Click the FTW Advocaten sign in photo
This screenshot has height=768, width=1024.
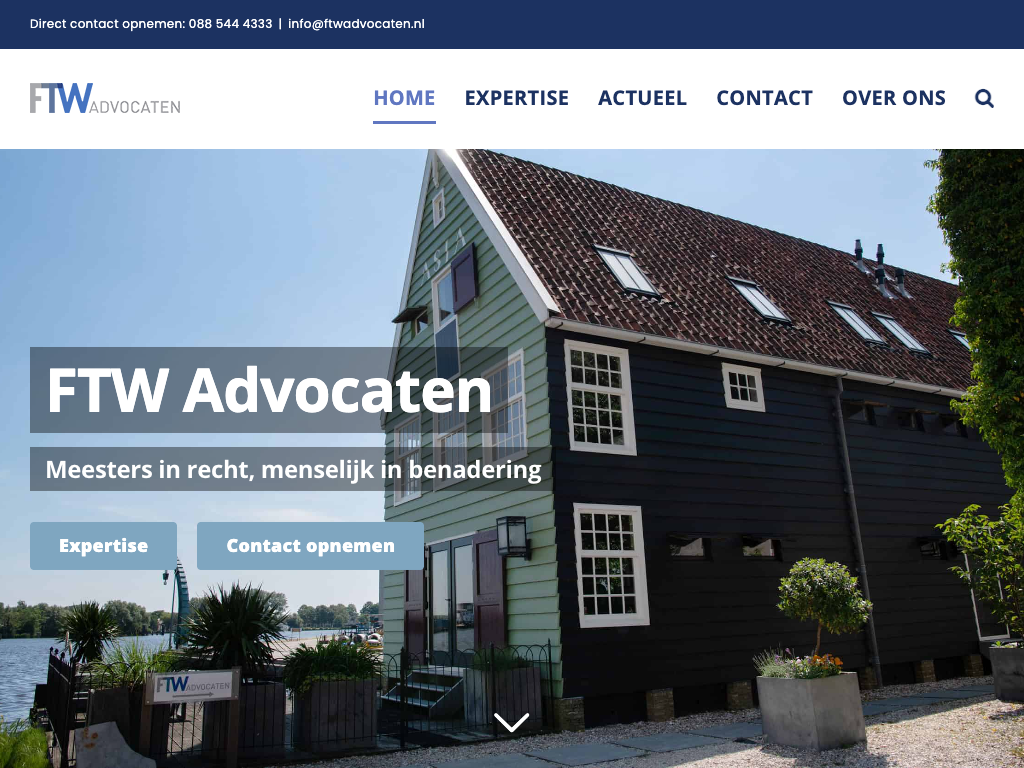pyautogui.click(x=193, y=686)
